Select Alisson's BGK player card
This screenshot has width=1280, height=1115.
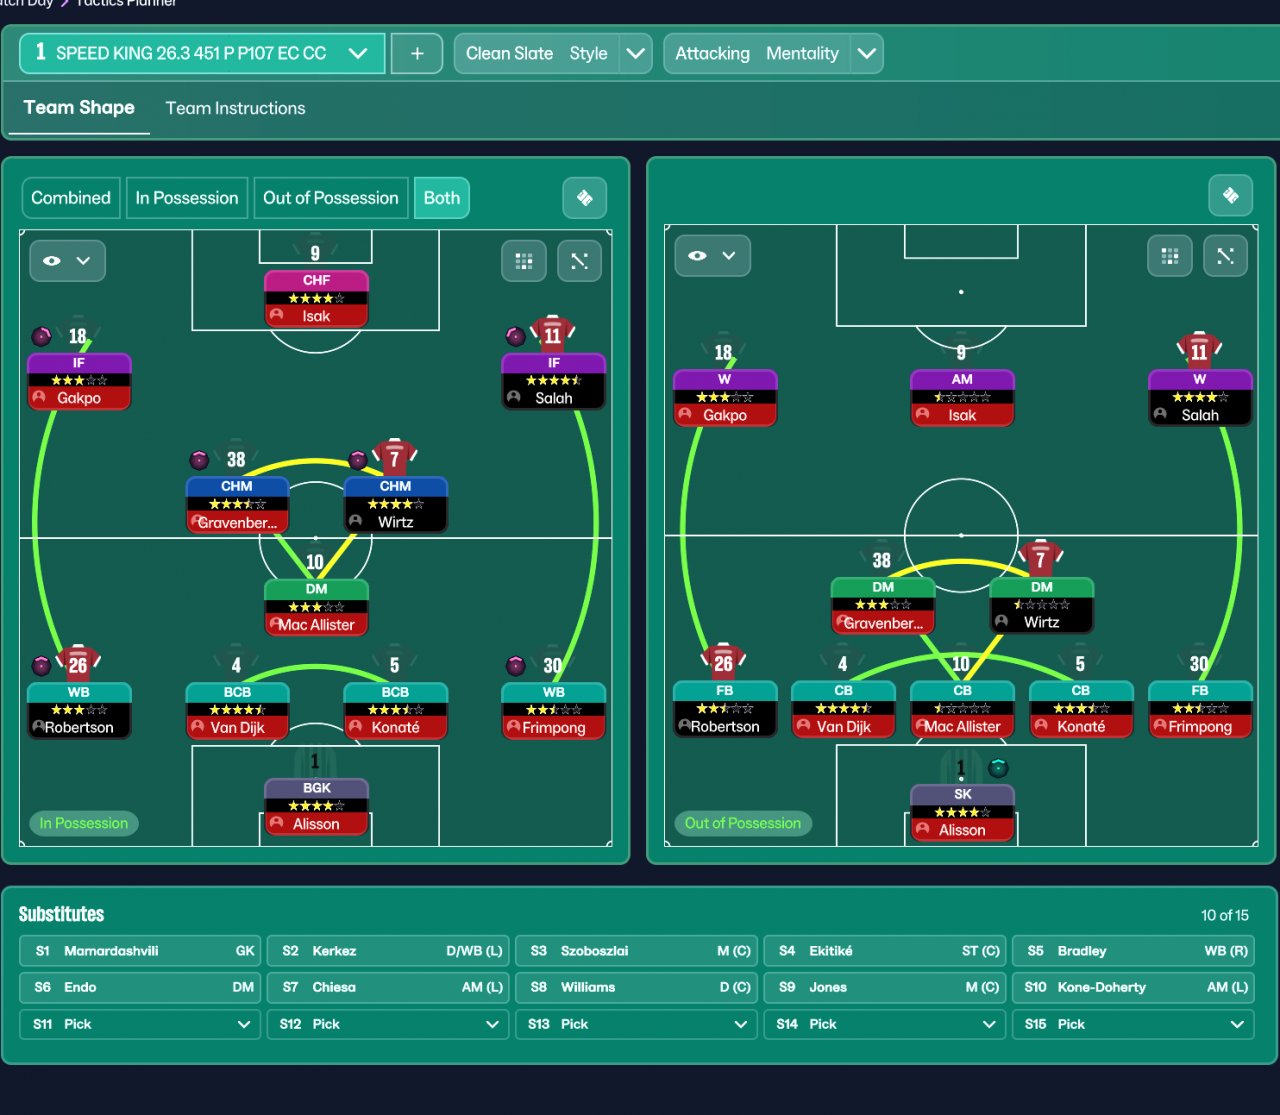[x=316, y=807]
